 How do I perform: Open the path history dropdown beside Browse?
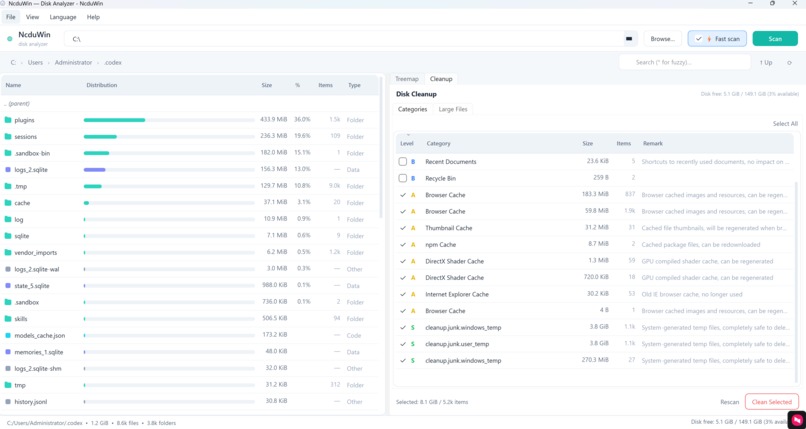628,39
